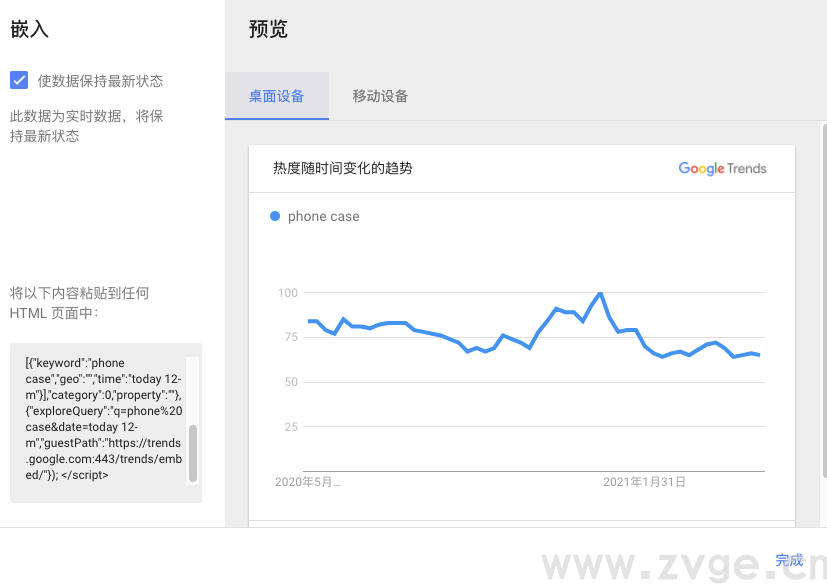Select the 桌面设备 tab
The height and width of the screenshot is (584, 827).
coord(277,96)
